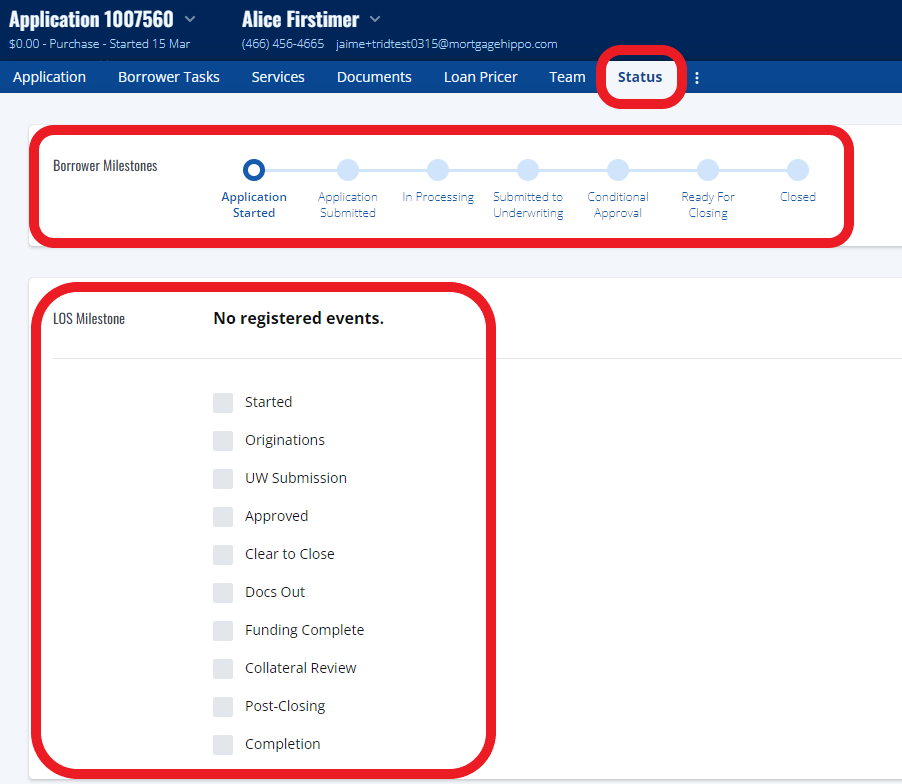902x784 pixels.
Task: Check the Started LOS milestone checkbox
Action: point(223,403)
